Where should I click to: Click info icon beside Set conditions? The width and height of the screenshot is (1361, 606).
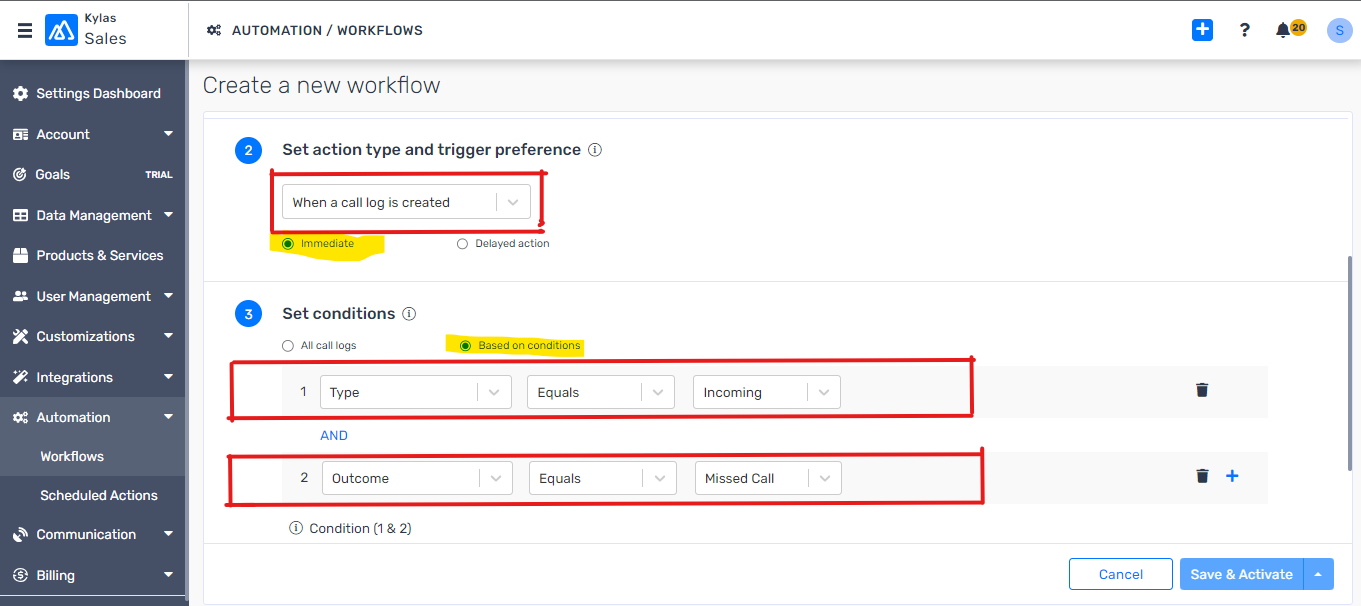tap(409, 314)
